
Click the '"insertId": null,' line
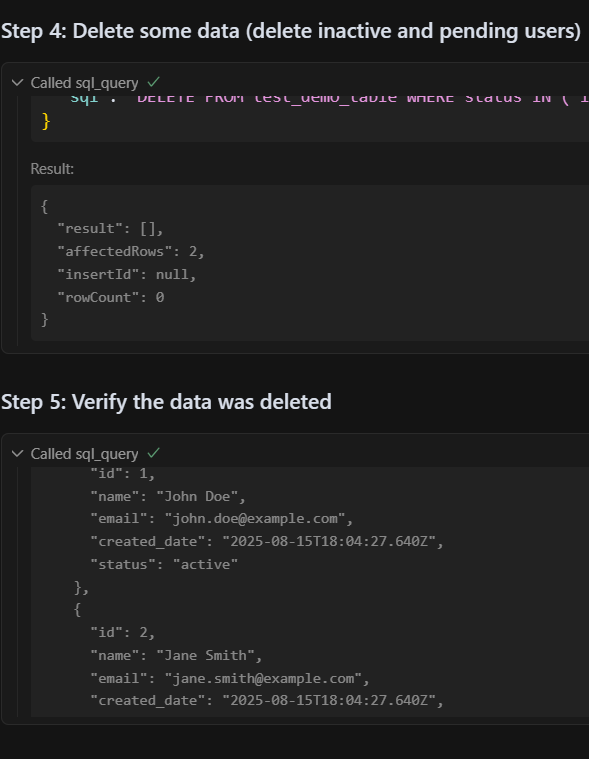[x=126, y=274]
